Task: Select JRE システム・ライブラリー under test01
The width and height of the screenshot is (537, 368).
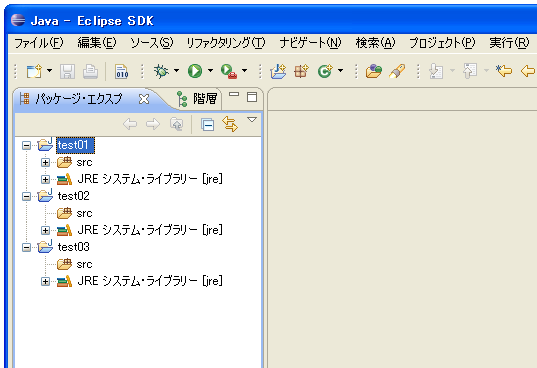Action: (150, 179)
